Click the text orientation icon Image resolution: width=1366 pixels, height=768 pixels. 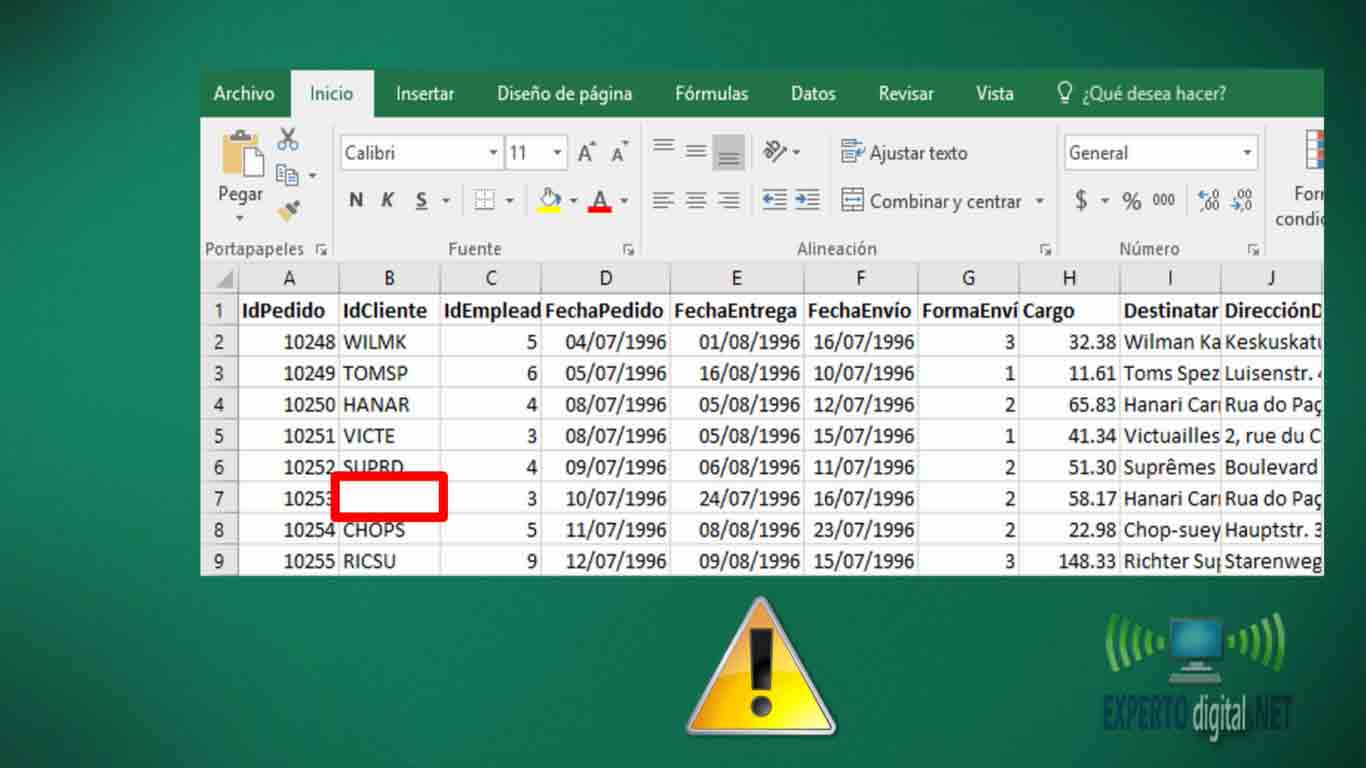(x=776, y=152)
